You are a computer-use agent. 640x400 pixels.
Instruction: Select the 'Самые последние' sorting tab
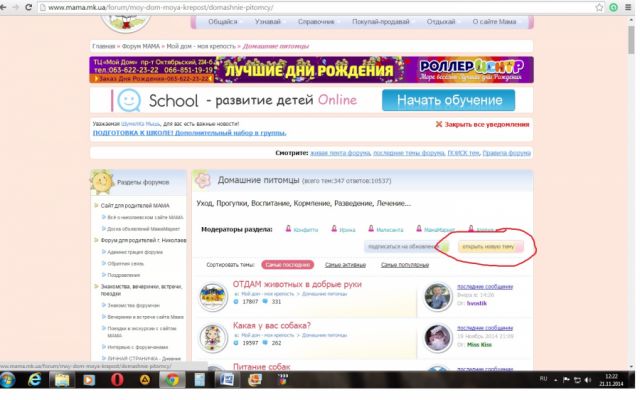point(287,265)
